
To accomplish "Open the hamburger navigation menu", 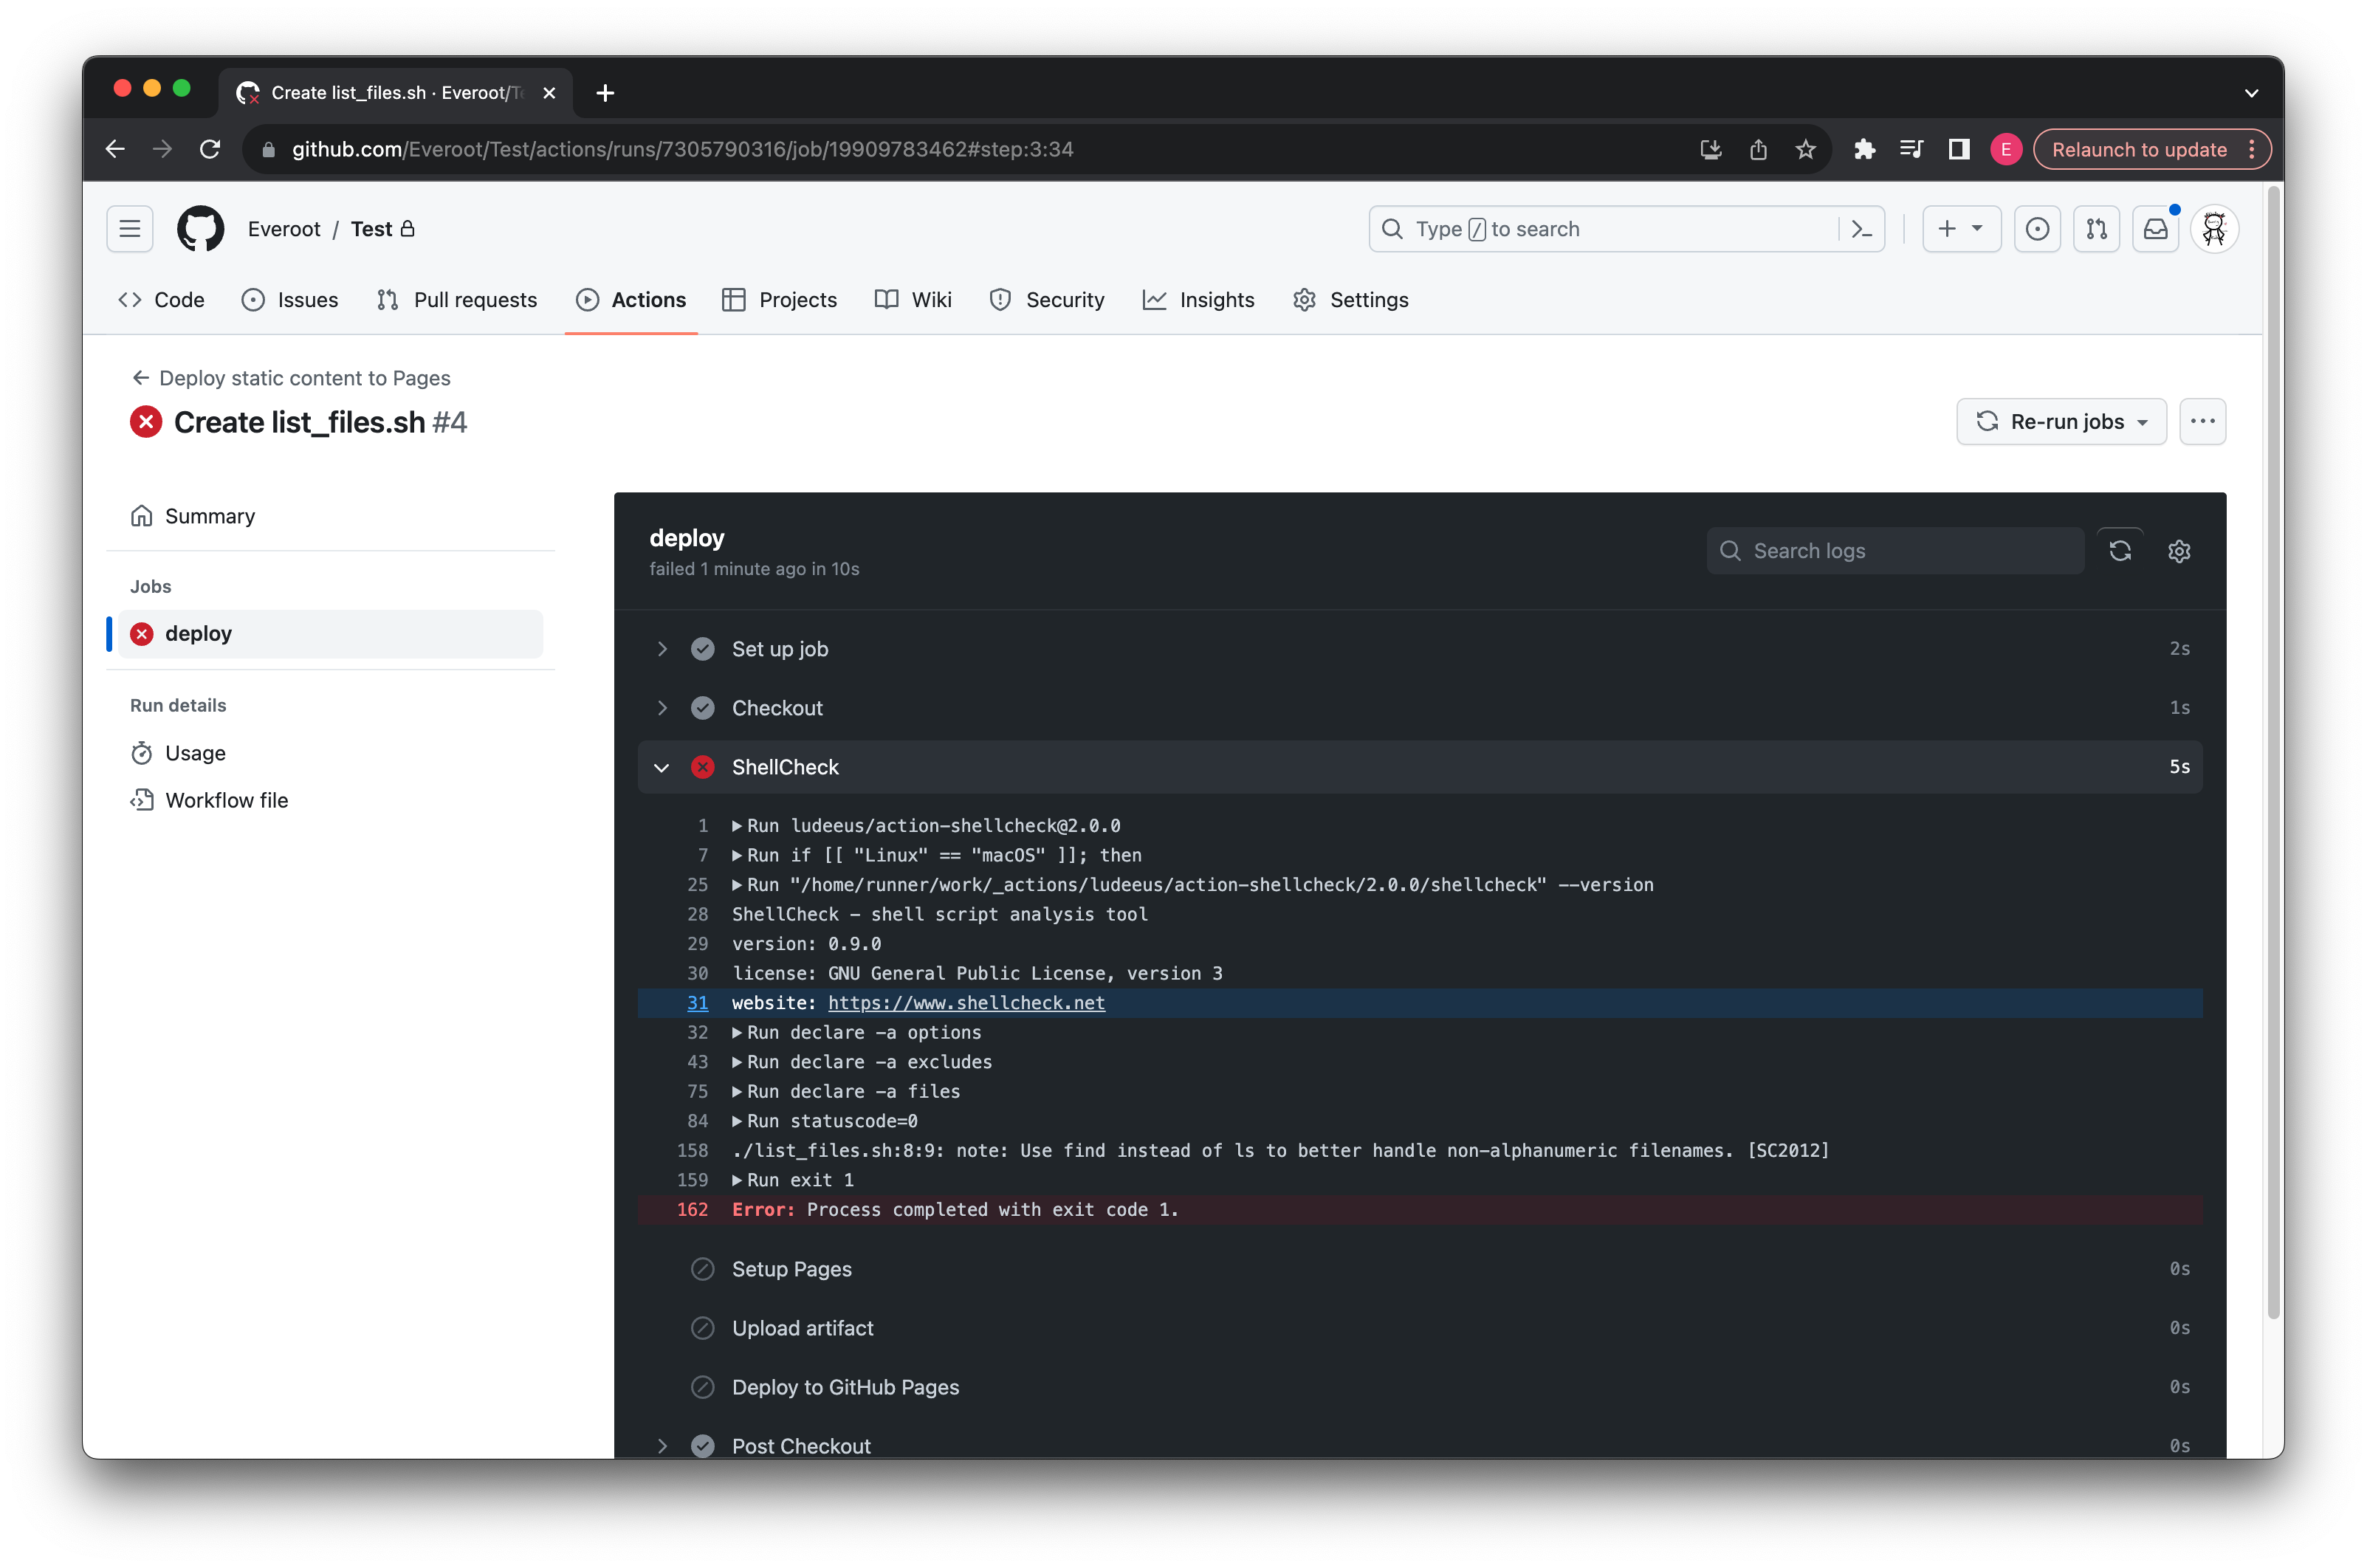I will point(130,229).
